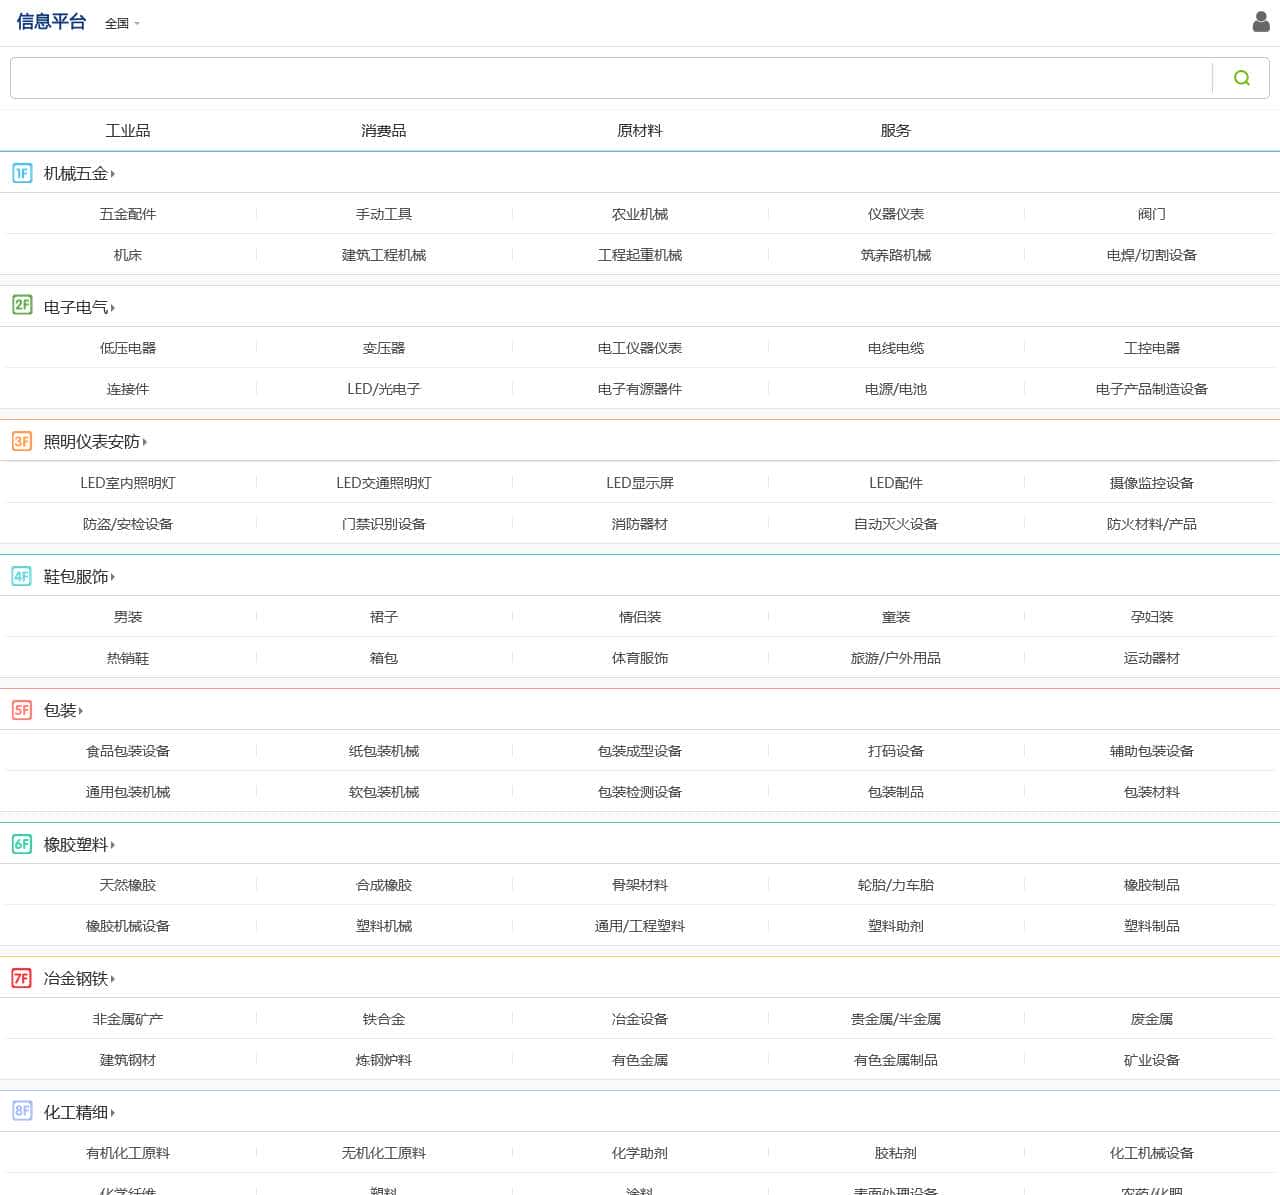Expand the 鞋包服饰 category
1280x1195 pixels.
click(79, 576)
